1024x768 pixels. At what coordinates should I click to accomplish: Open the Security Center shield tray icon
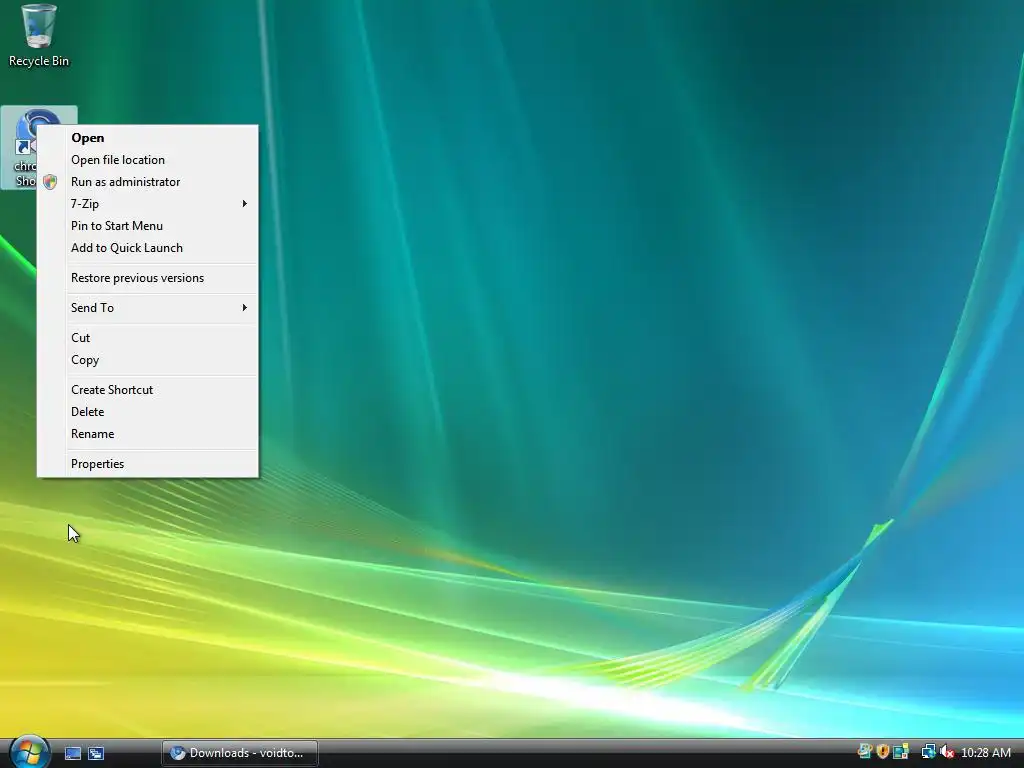(x=883, y=752)
